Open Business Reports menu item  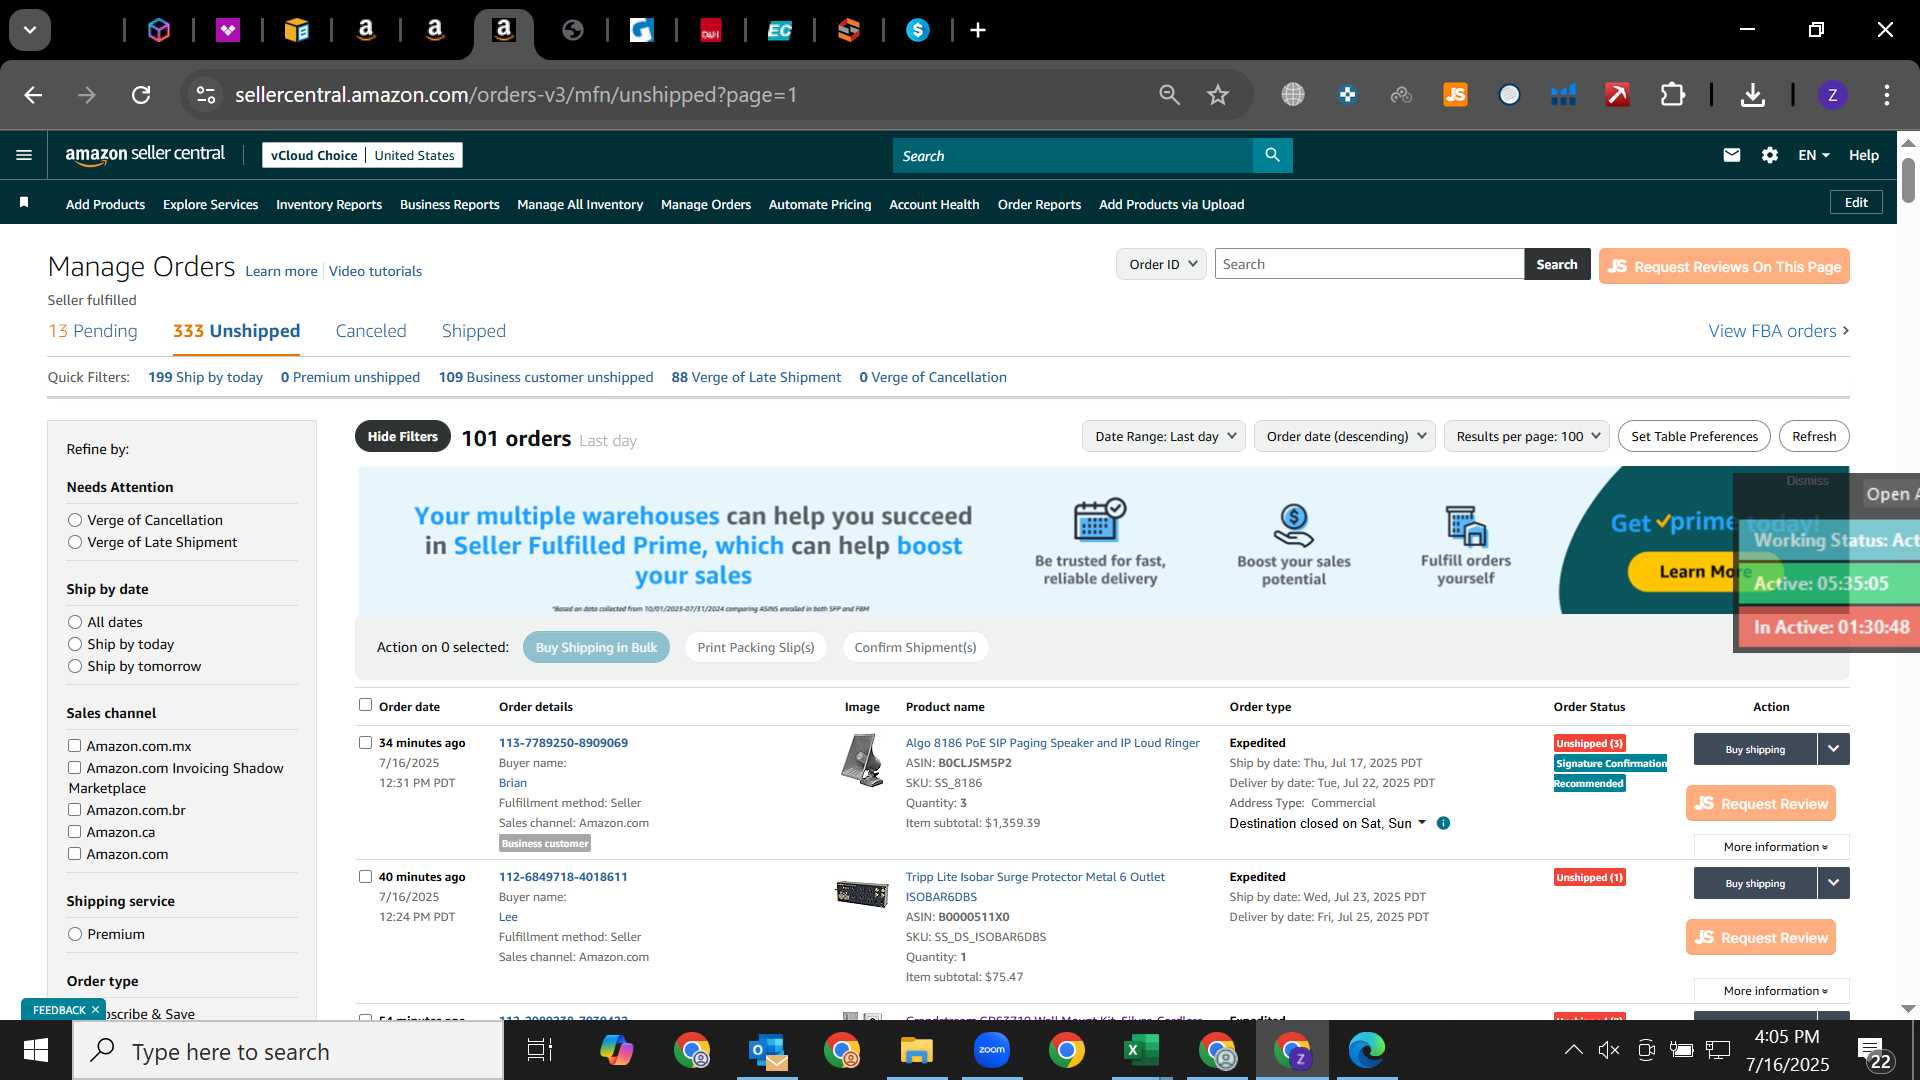pyautogui.click(x=449, y=204)
